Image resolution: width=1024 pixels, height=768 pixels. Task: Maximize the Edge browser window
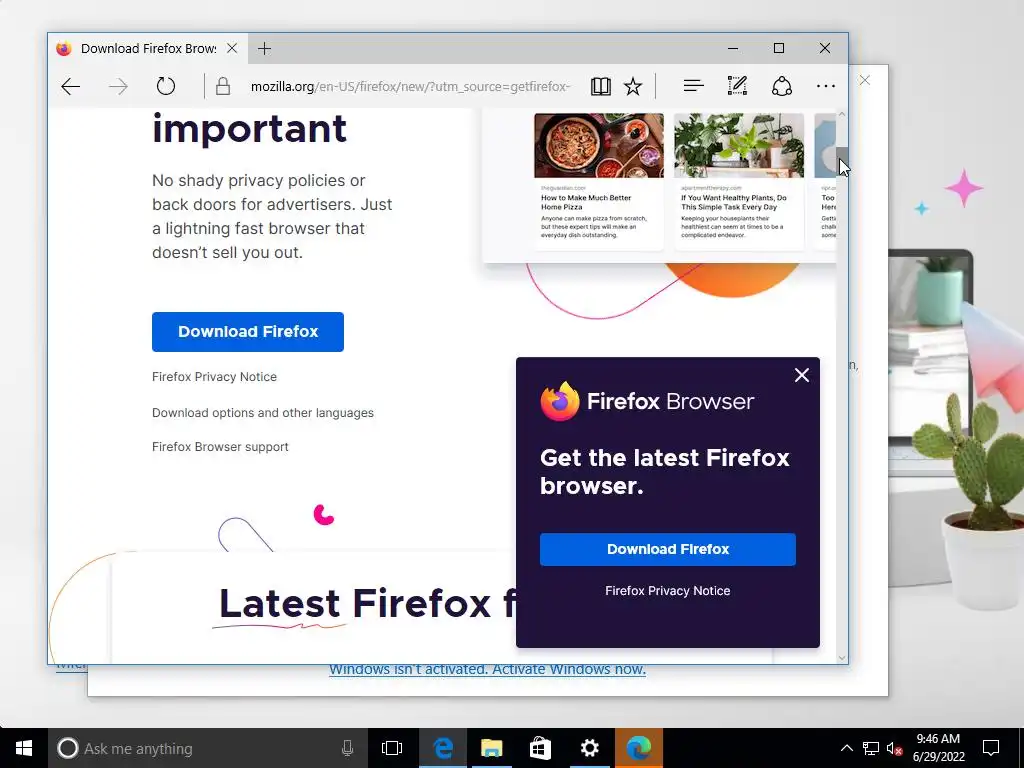pyautogui.click(x=778, y=48)
